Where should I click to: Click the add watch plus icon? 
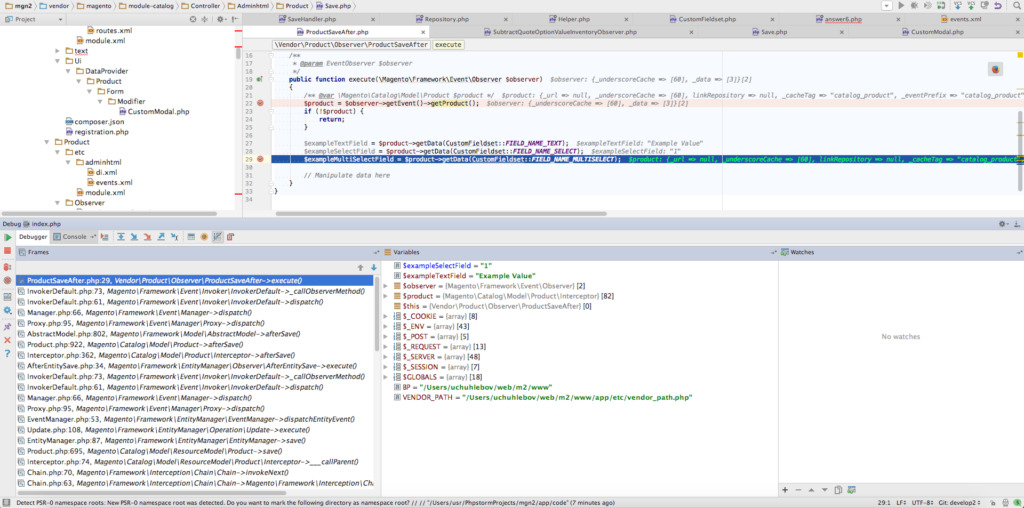click(785, 489)
